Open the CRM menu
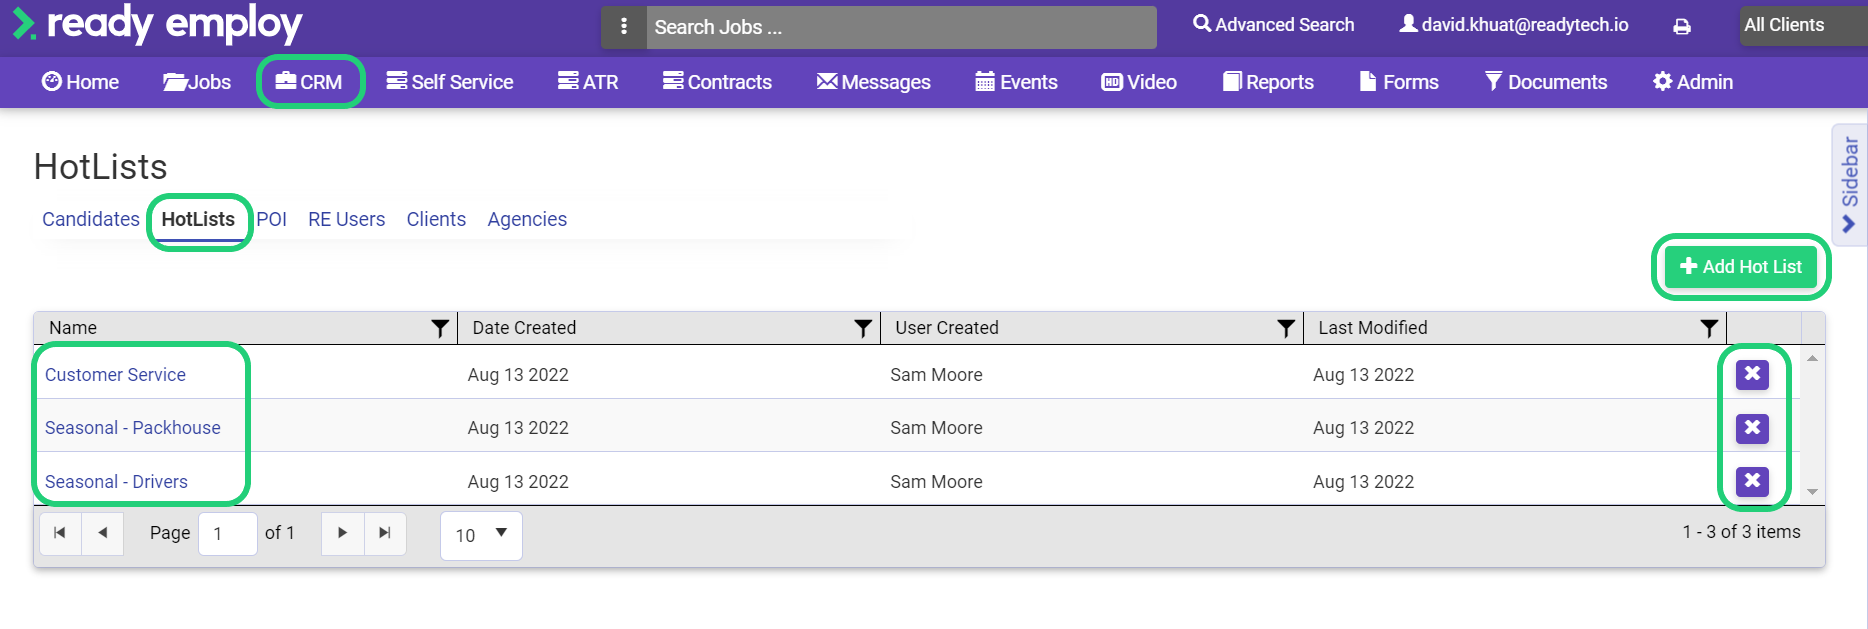 click(x=309, y=82)
